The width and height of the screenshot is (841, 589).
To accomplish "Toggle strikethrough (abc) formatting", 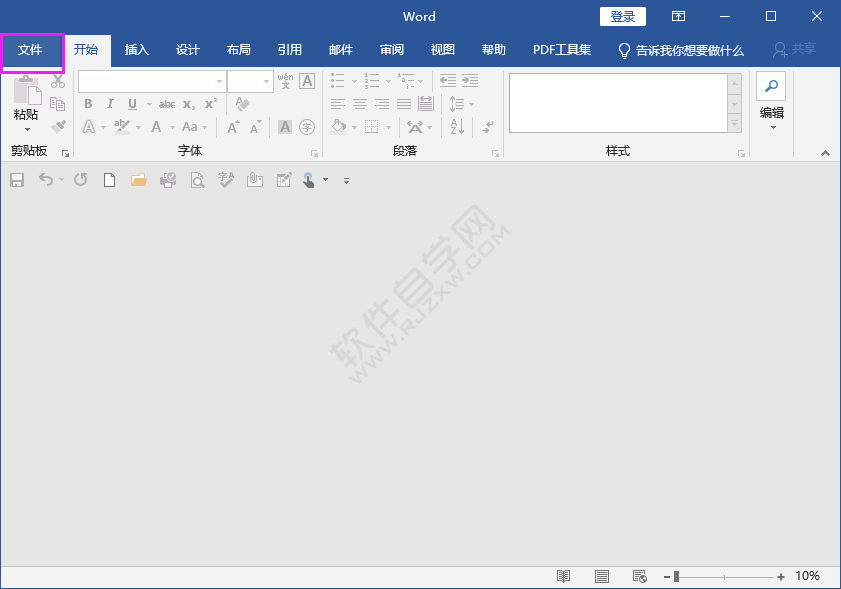I will coord(167,104).
